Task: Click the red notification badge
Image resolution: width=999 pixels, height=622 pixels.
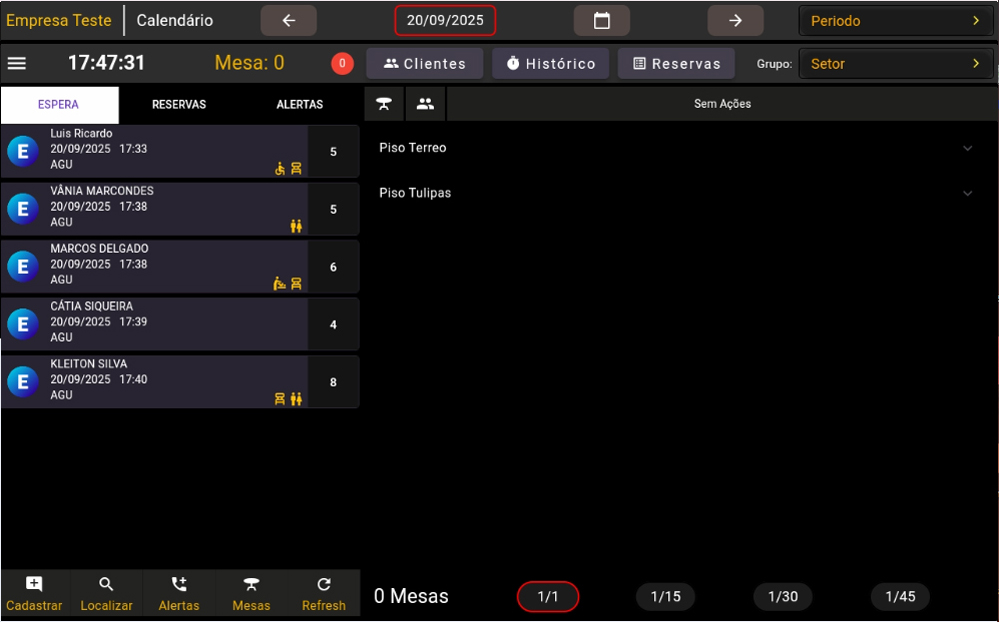Action: tap(342, 64)
